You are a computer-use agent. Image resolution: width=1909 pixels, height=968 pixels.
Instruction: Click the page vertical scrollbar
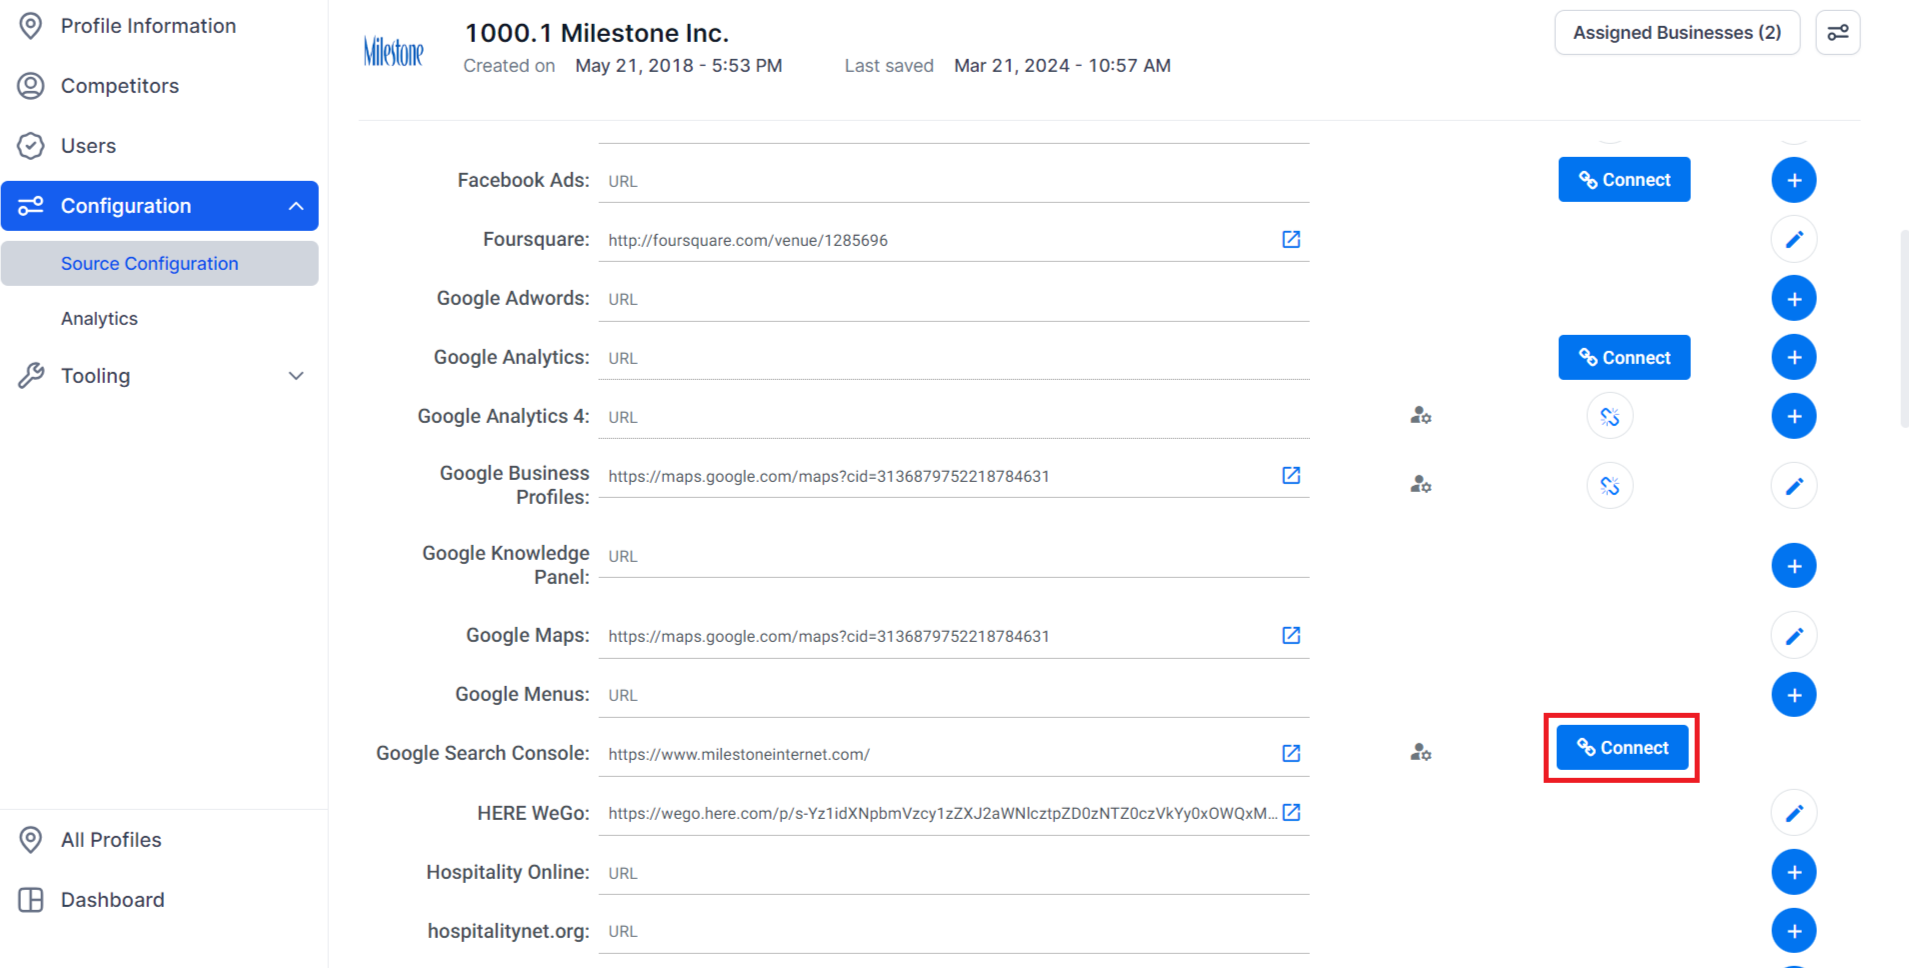tap(1904, 329)
